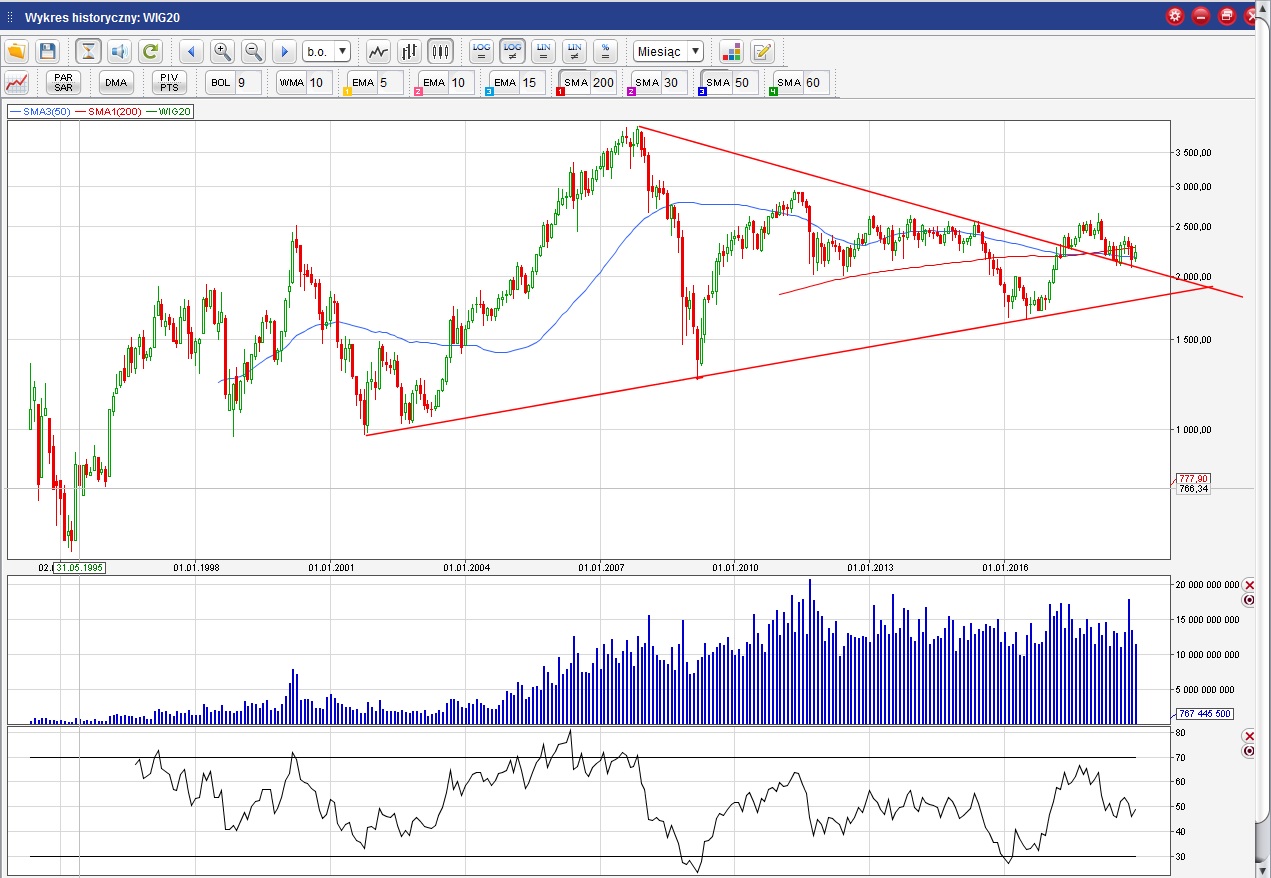Expand the b.o. dropdown list
Screen dimensions: 1271x878
pos(343,52)
